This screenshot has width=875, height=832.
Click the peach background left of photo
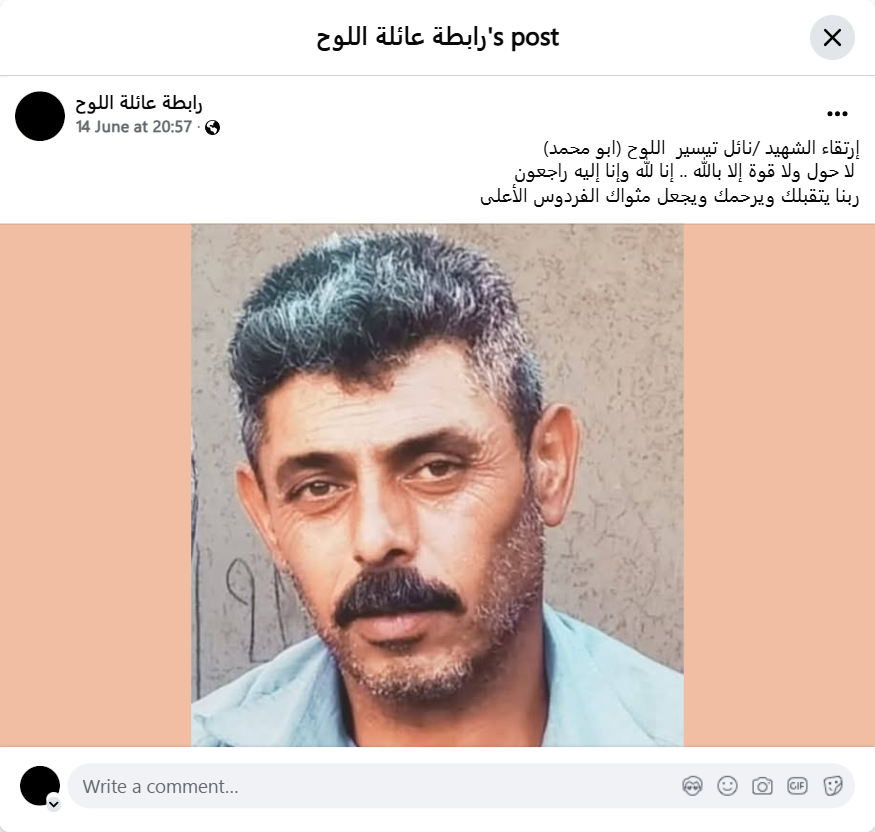tap(95, 485)
